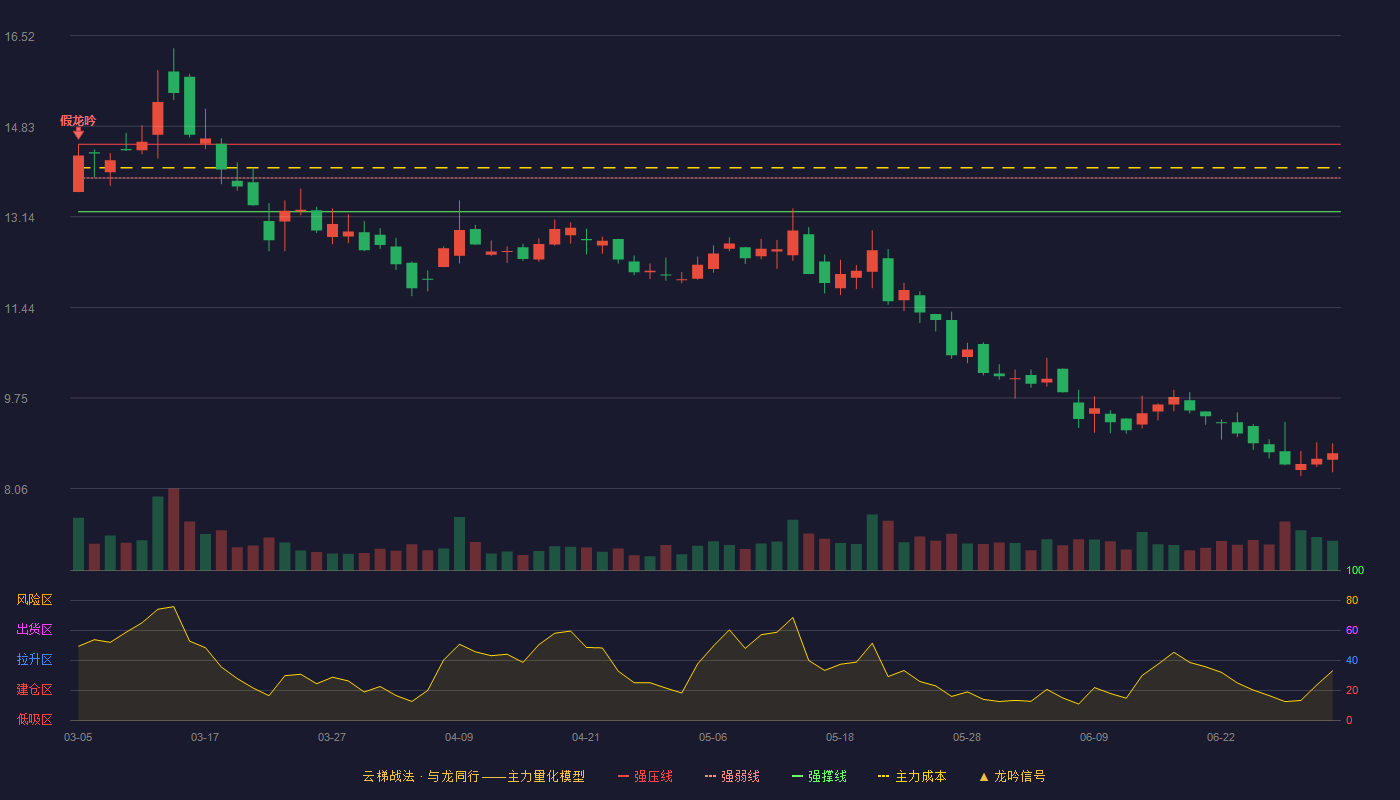The width and height of the screenshot is (1400, 800).
Task: Click the orange 80 indicator scale label
Action: point(1352,600)
